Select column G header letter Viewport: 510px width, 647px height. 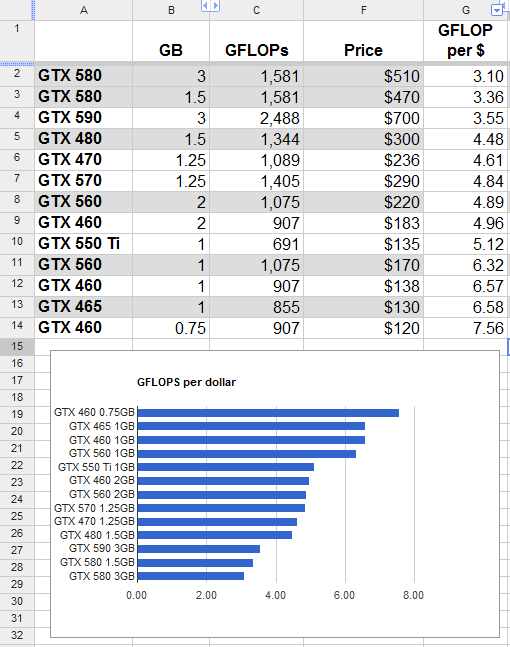point(466,10)
